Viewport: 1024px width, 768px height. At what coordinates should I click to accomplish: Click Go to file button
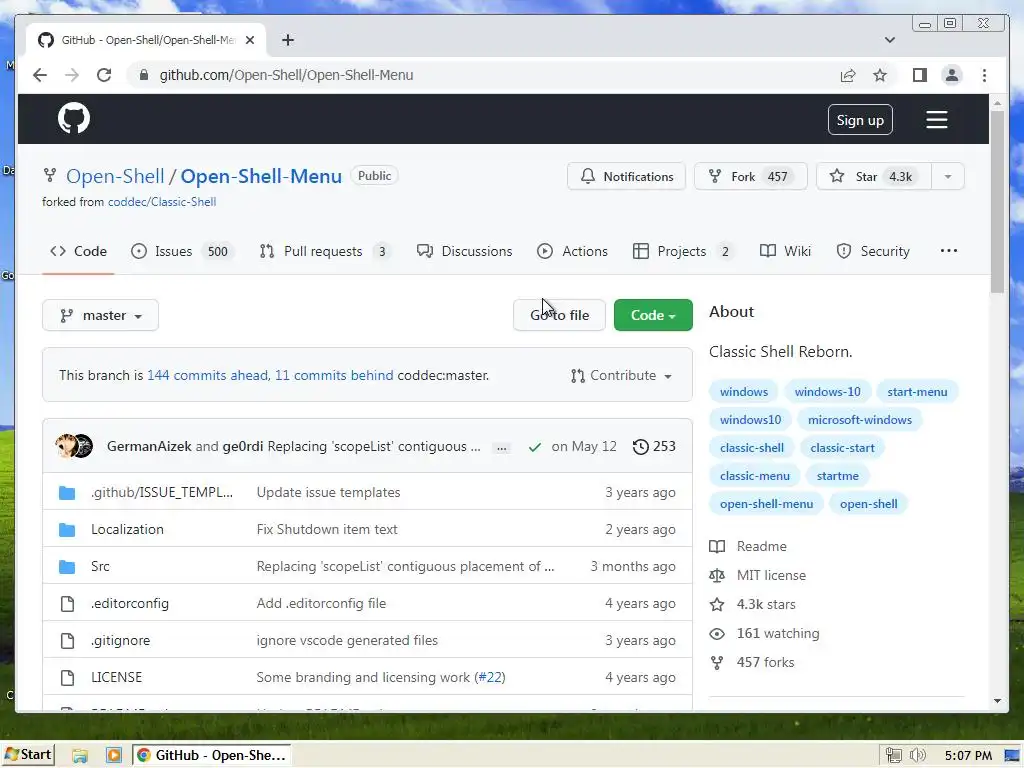point(559,315)
